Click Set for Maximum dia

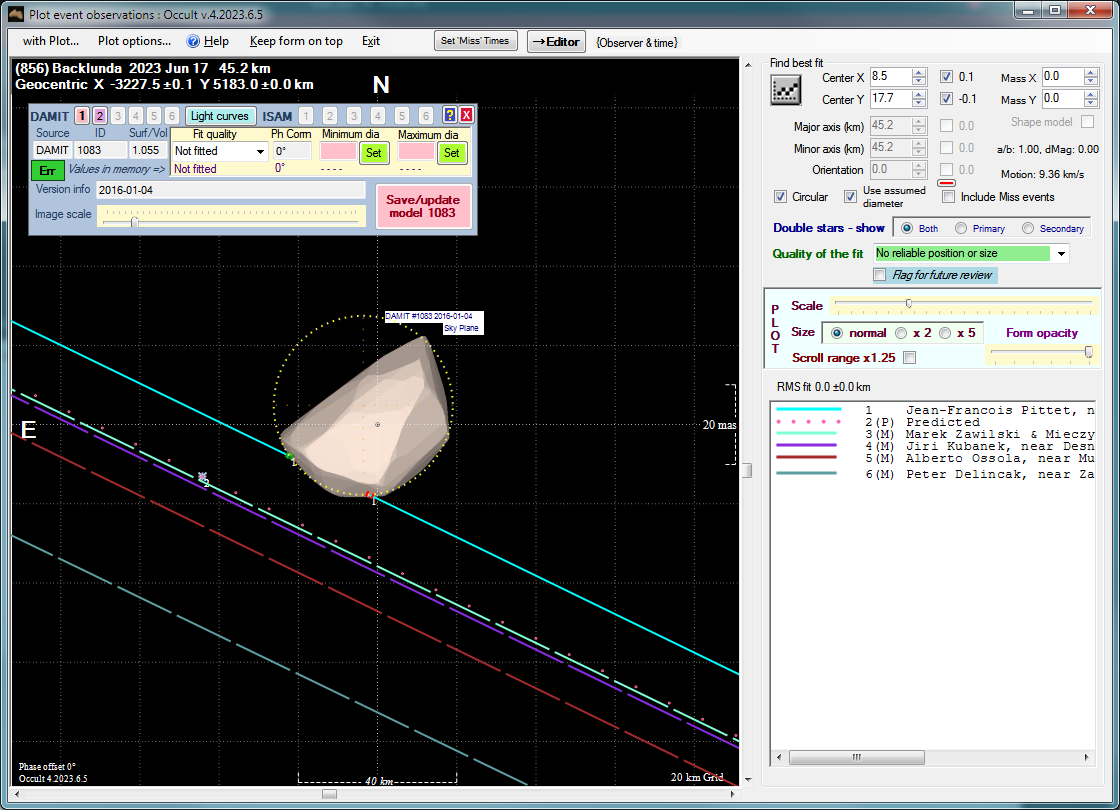click(x=451, y=152)
